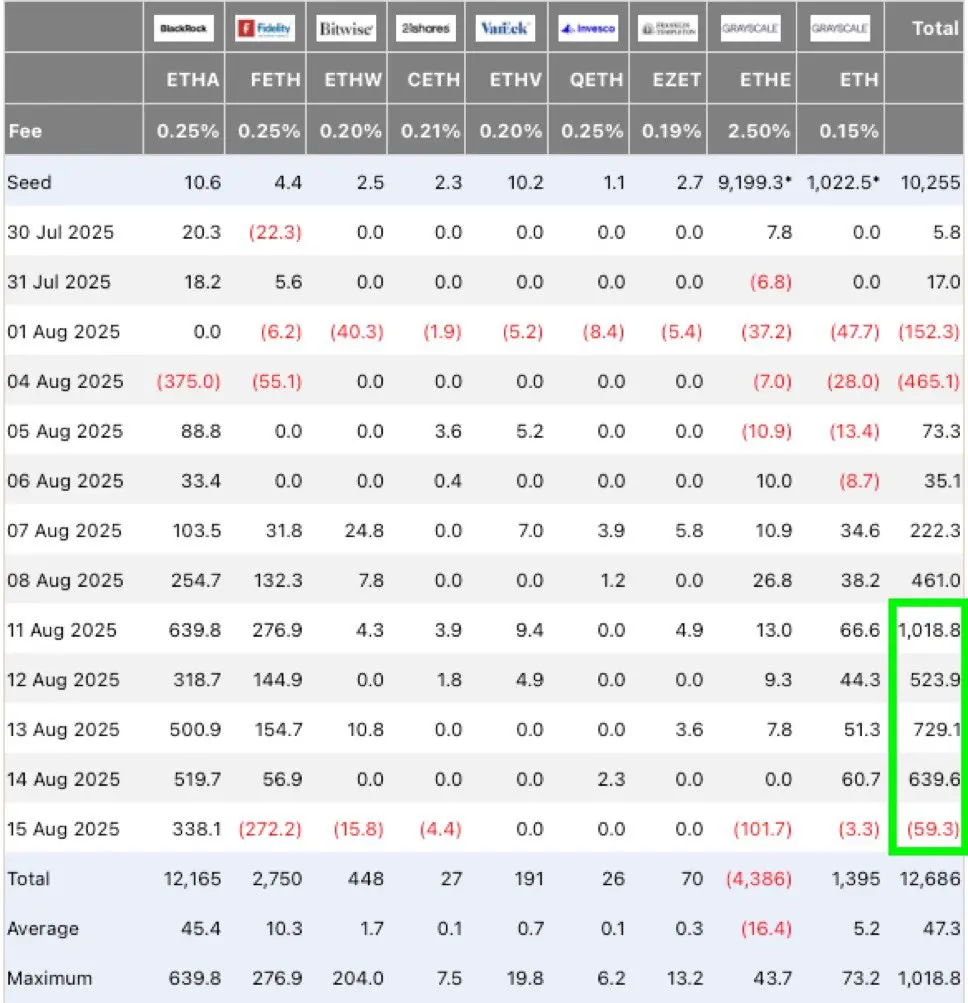968x1003 pixels.
Task: Click the Grayscale logo above ETH
Action: [840, 28]
